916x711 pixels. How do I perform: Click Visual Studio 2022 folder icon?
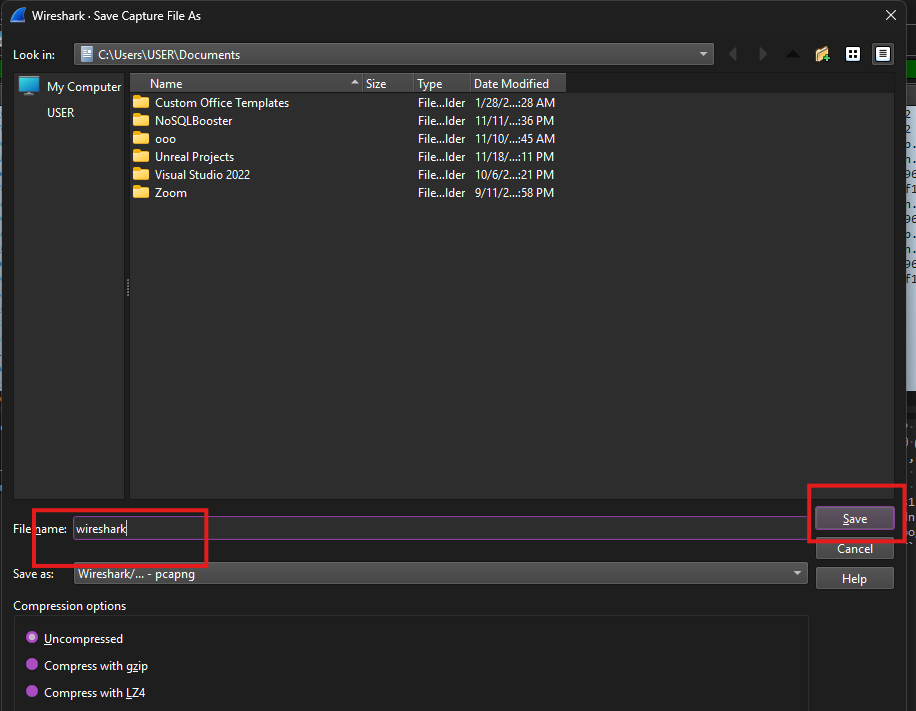tap(141, 174)
